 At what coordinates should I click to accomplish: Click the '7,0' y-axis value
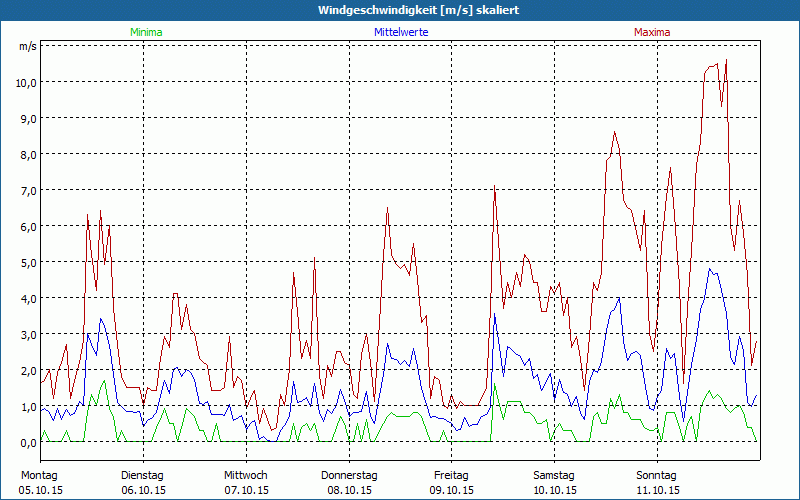click(29, 191)
